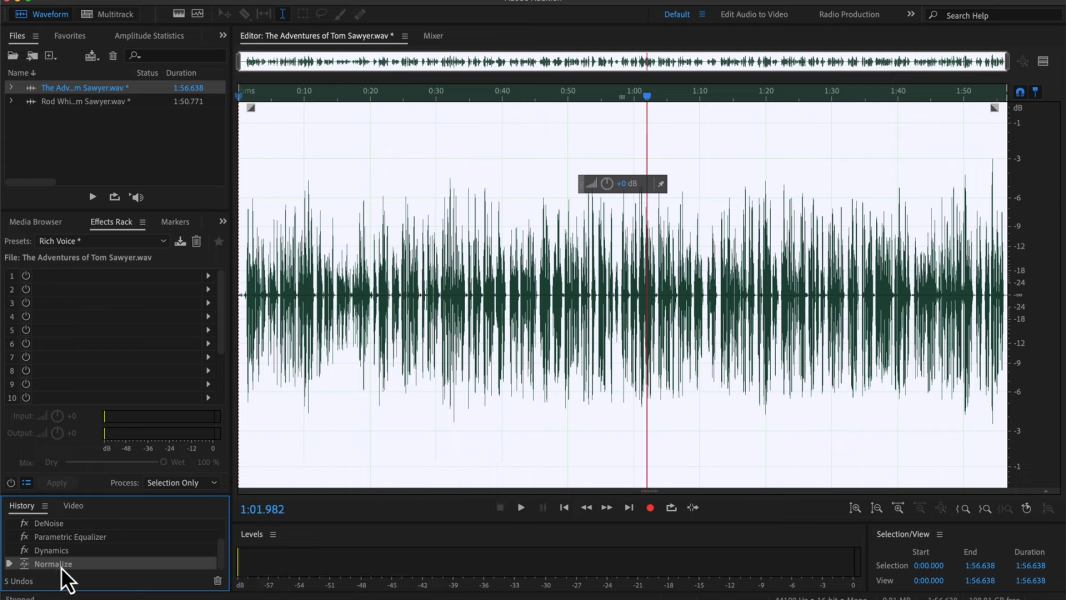
Task: Play file preview in Files panel
Action: pos(92,197)
